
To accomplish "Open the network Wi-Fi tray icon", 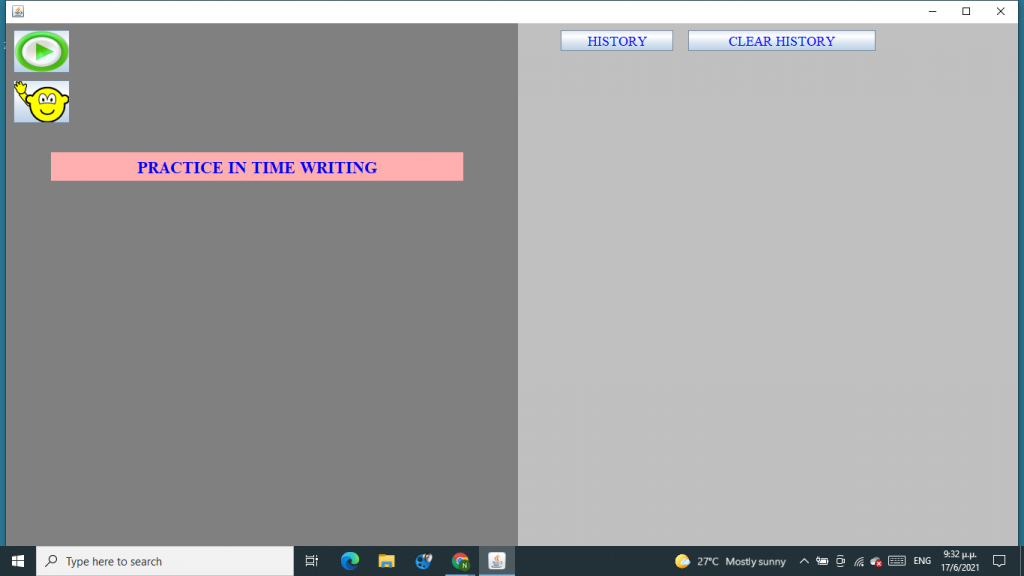I will pyautogui.click(x=858, y=561).
